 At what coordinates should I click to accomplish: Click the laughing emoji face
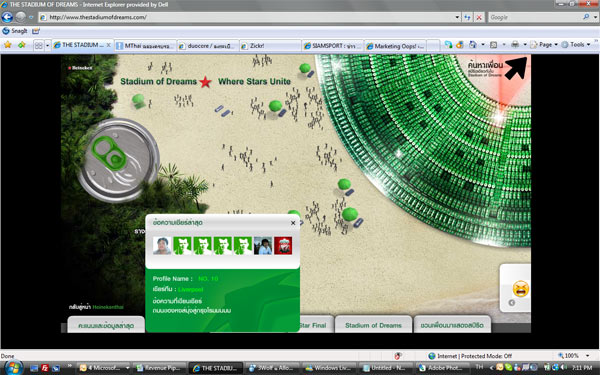click(x=521, y=289)
